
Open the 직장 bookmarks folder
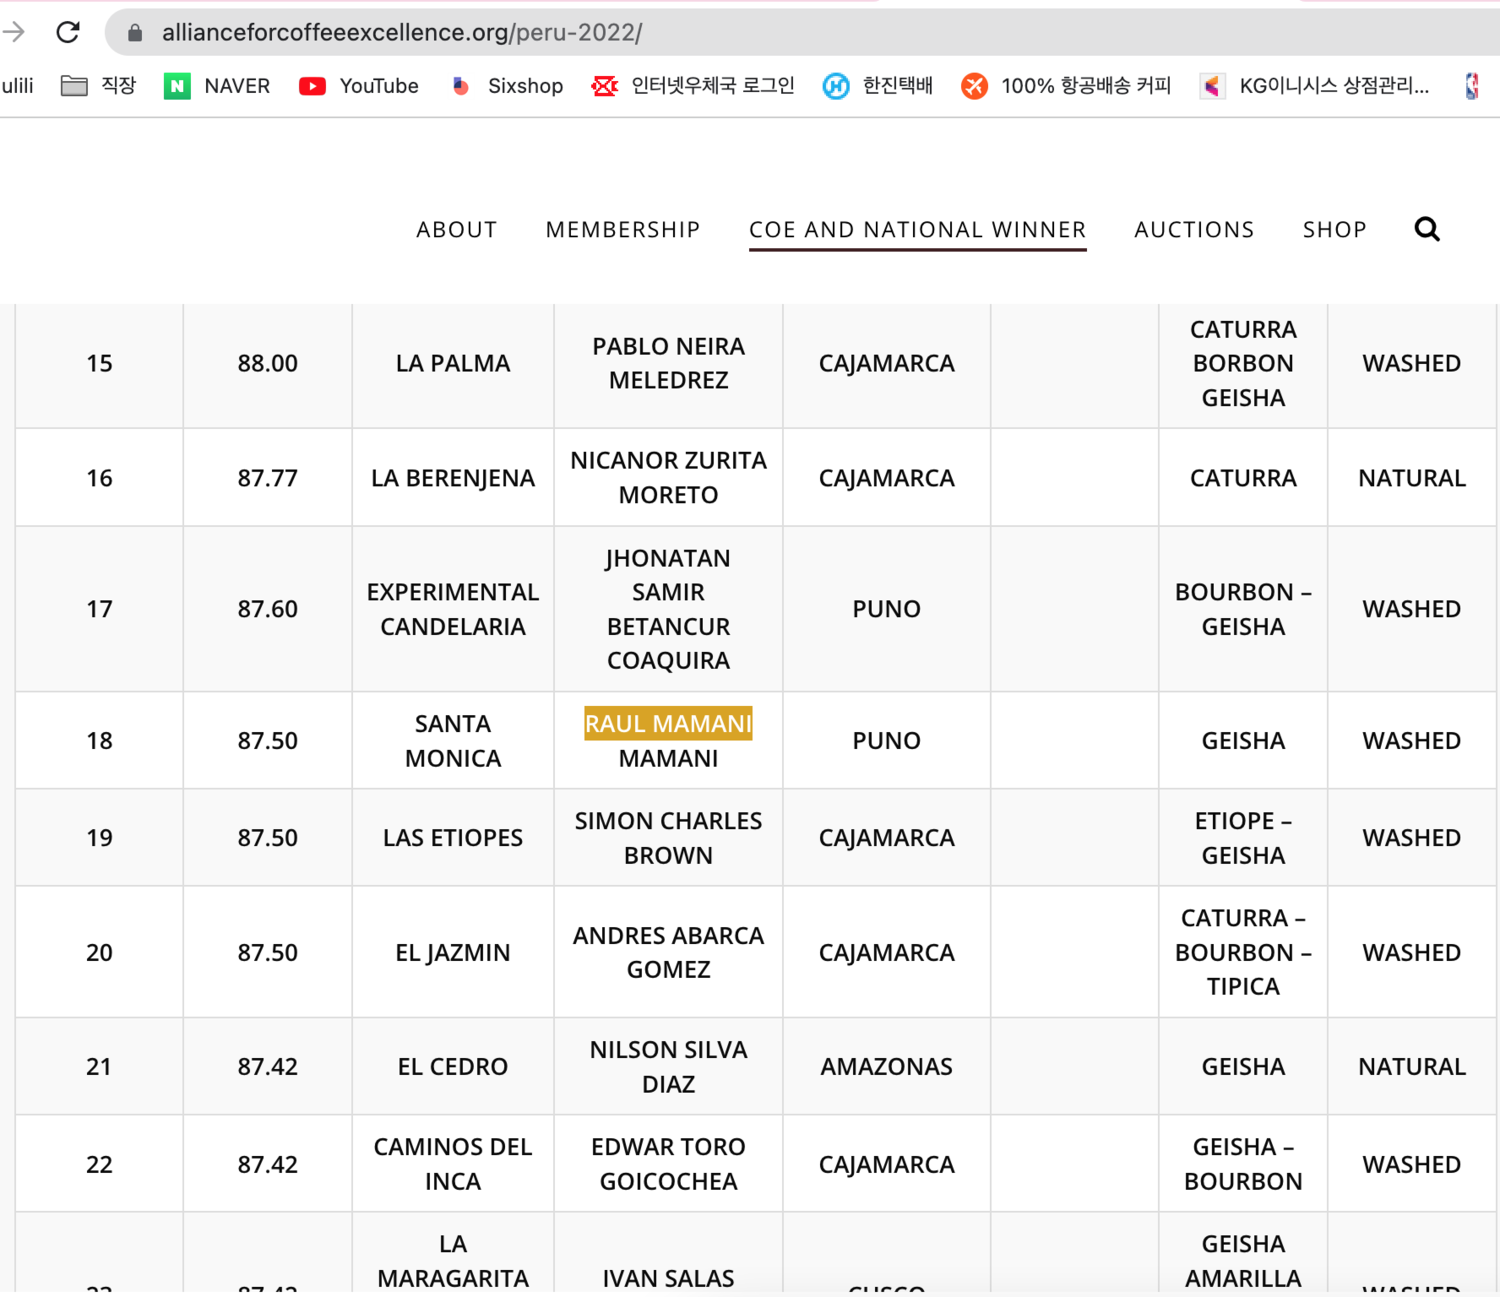pos(98,86)
